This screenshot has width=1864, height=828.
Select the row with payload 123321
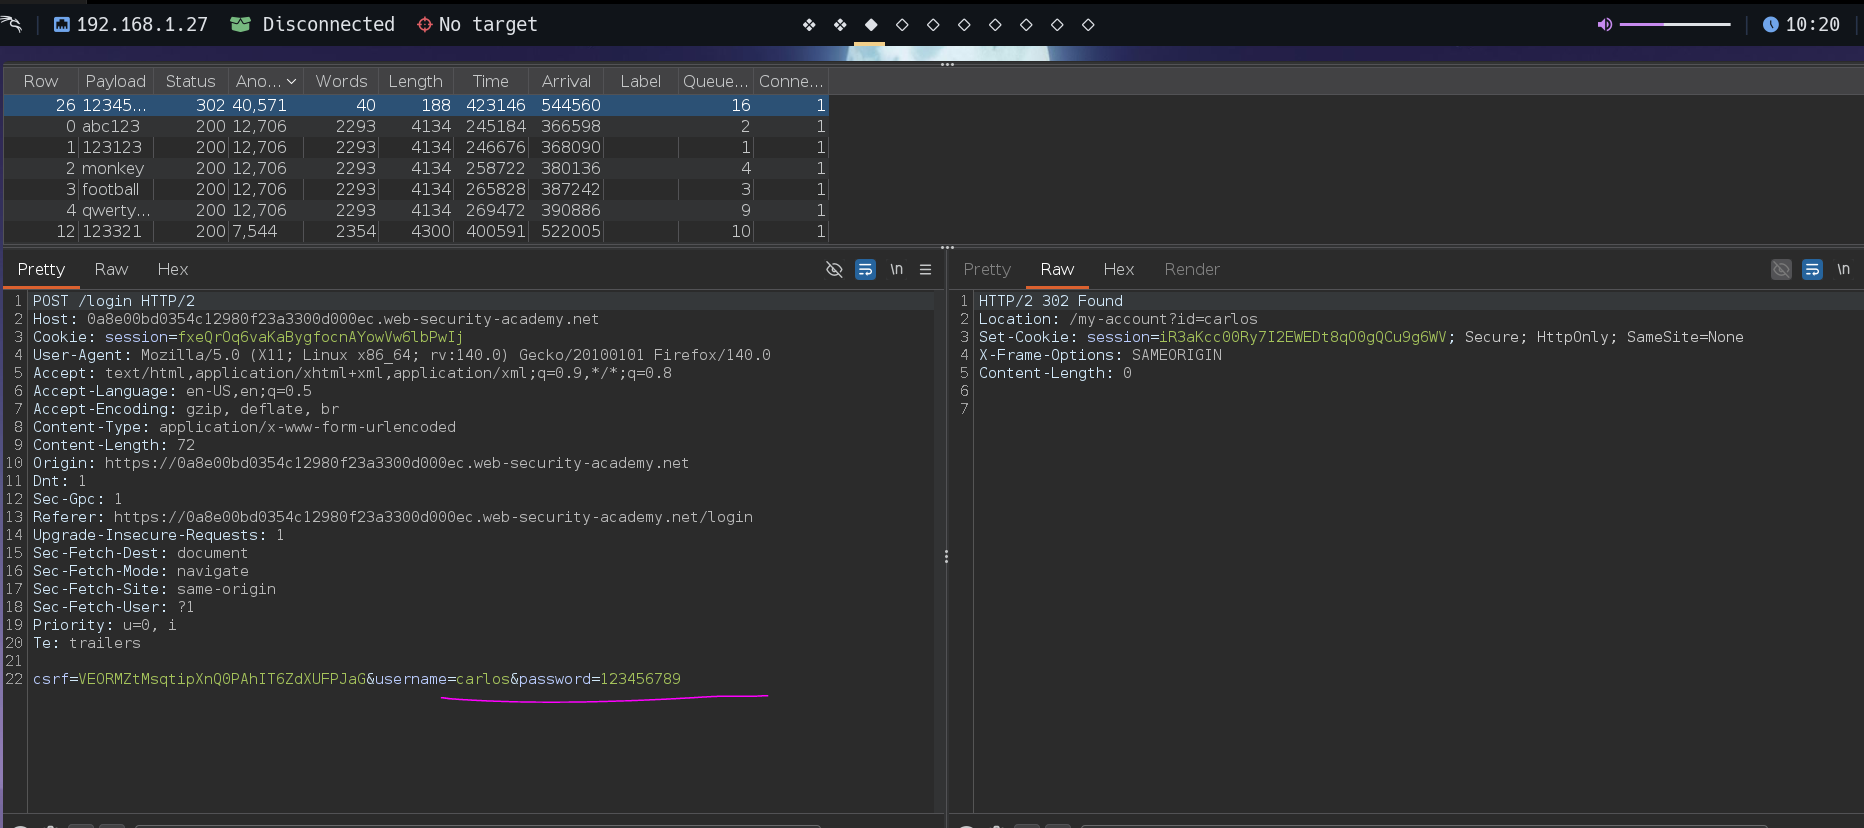pyautogui.click(x=416, y=231)
